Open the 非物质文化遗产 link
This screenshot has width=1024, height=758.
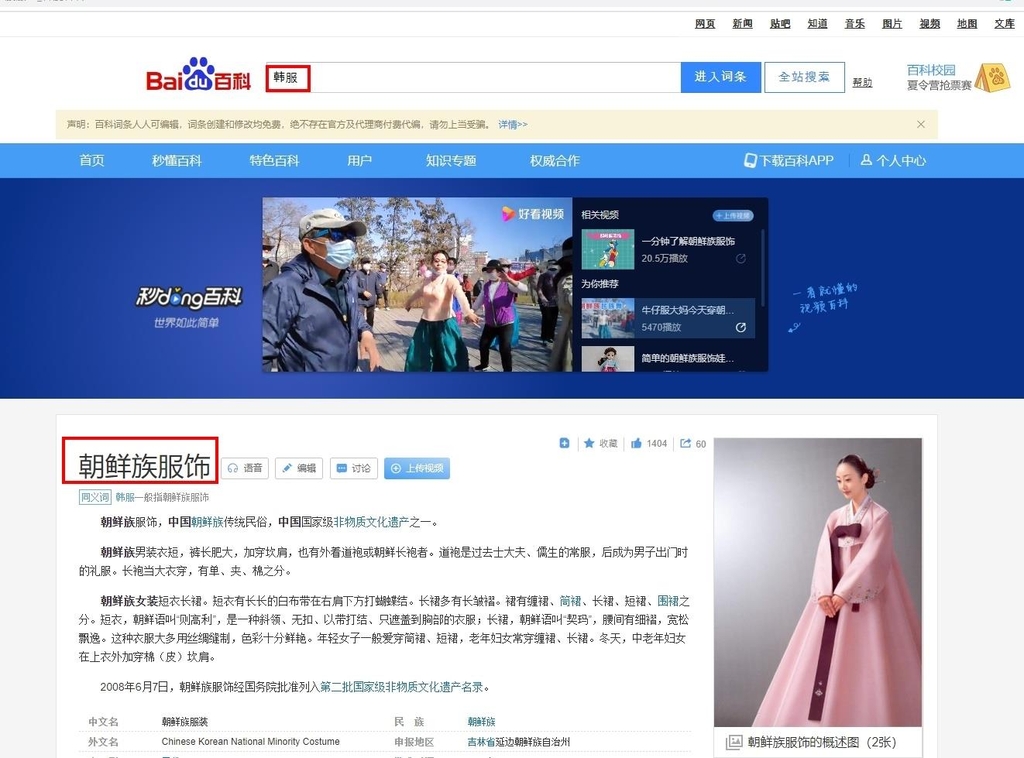(371, 522)
